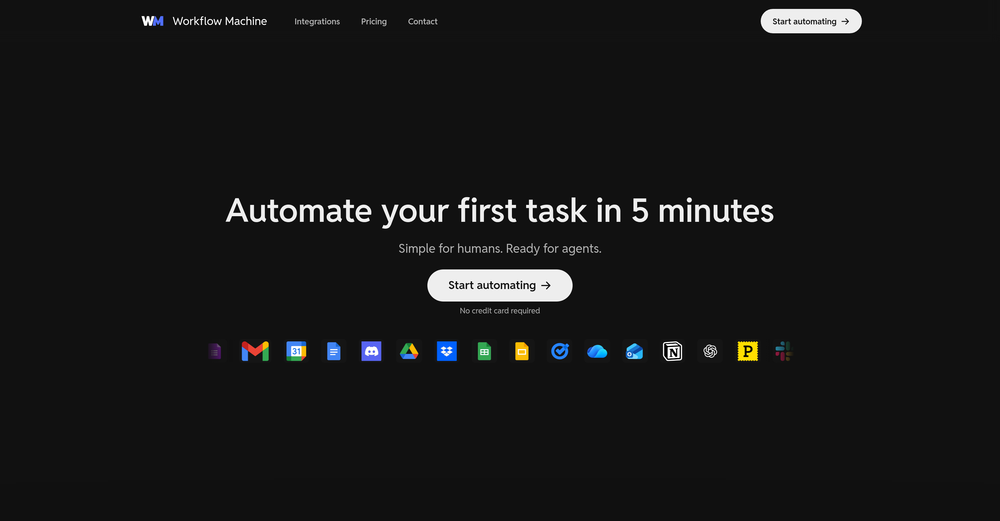Open the OneDrive cloud icon
The width and height of the screenshot is (1000, 521).
point(597,351)
